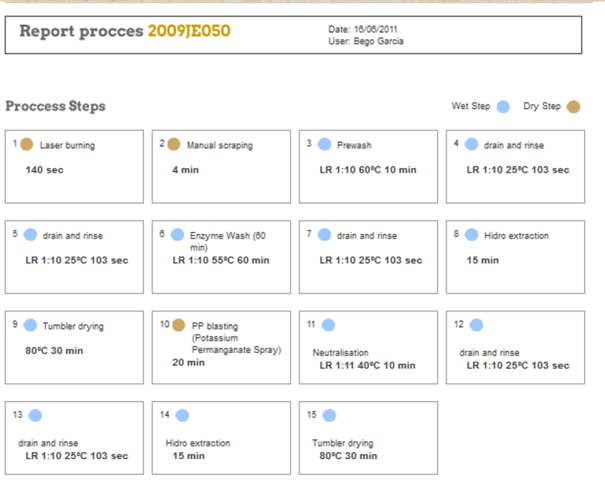Click the step 7 drain and rinse label
Image resolution: width=605 pixels, height=480 pixels.
pyautogui.click(x=367, y=236)
